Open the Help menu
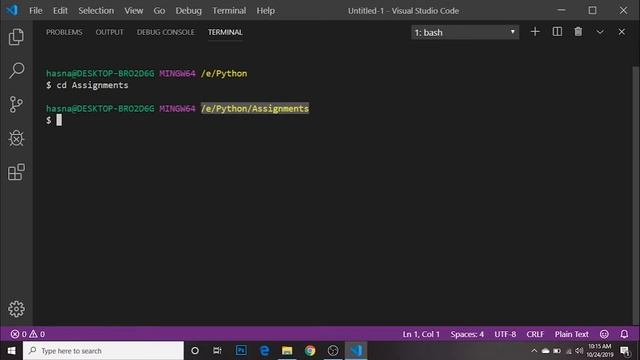640x360 pixels. [x=265, y=11]
